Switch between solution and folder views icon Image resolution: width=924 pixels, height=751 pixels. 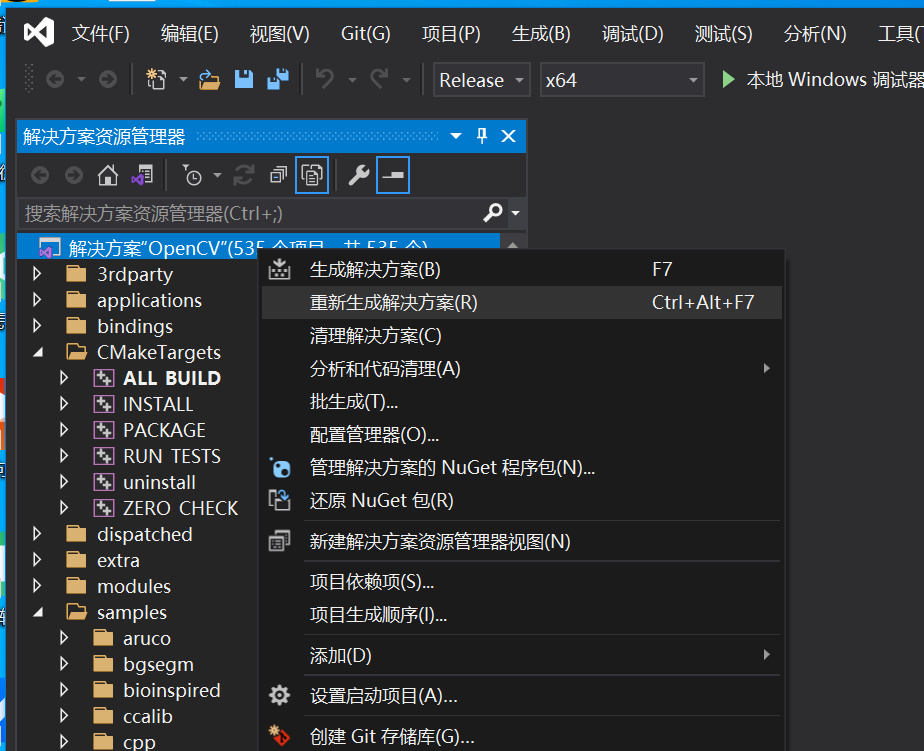(143, 175)
